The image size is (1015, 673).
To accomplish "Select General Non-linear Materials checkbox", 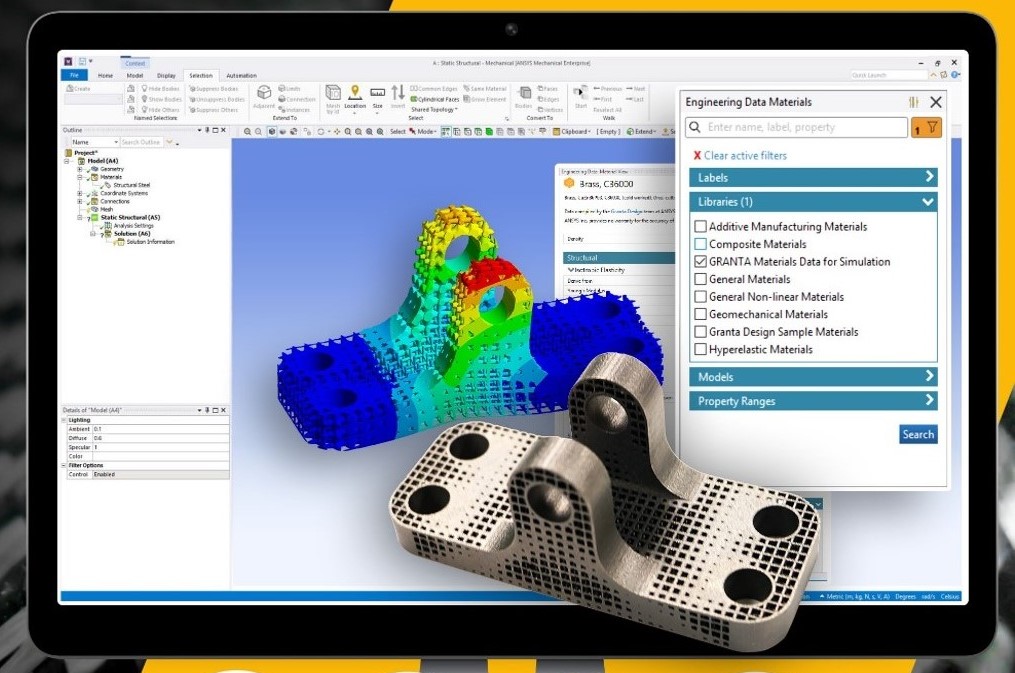I will pos(700,296).
